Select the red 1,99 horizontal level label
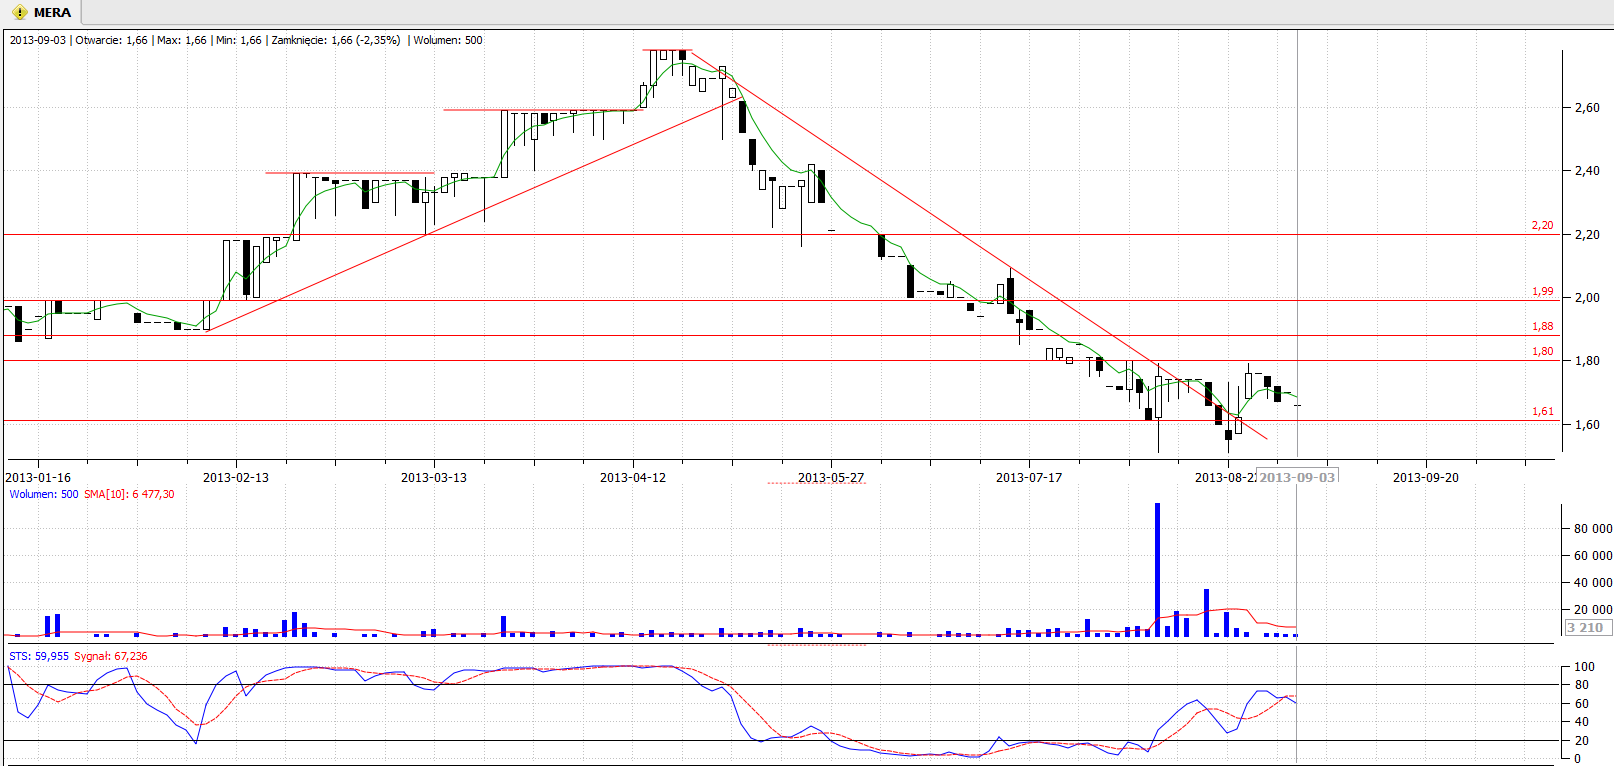The height and width of the screenshot is (766, 1614). [x=1542, y=292]
